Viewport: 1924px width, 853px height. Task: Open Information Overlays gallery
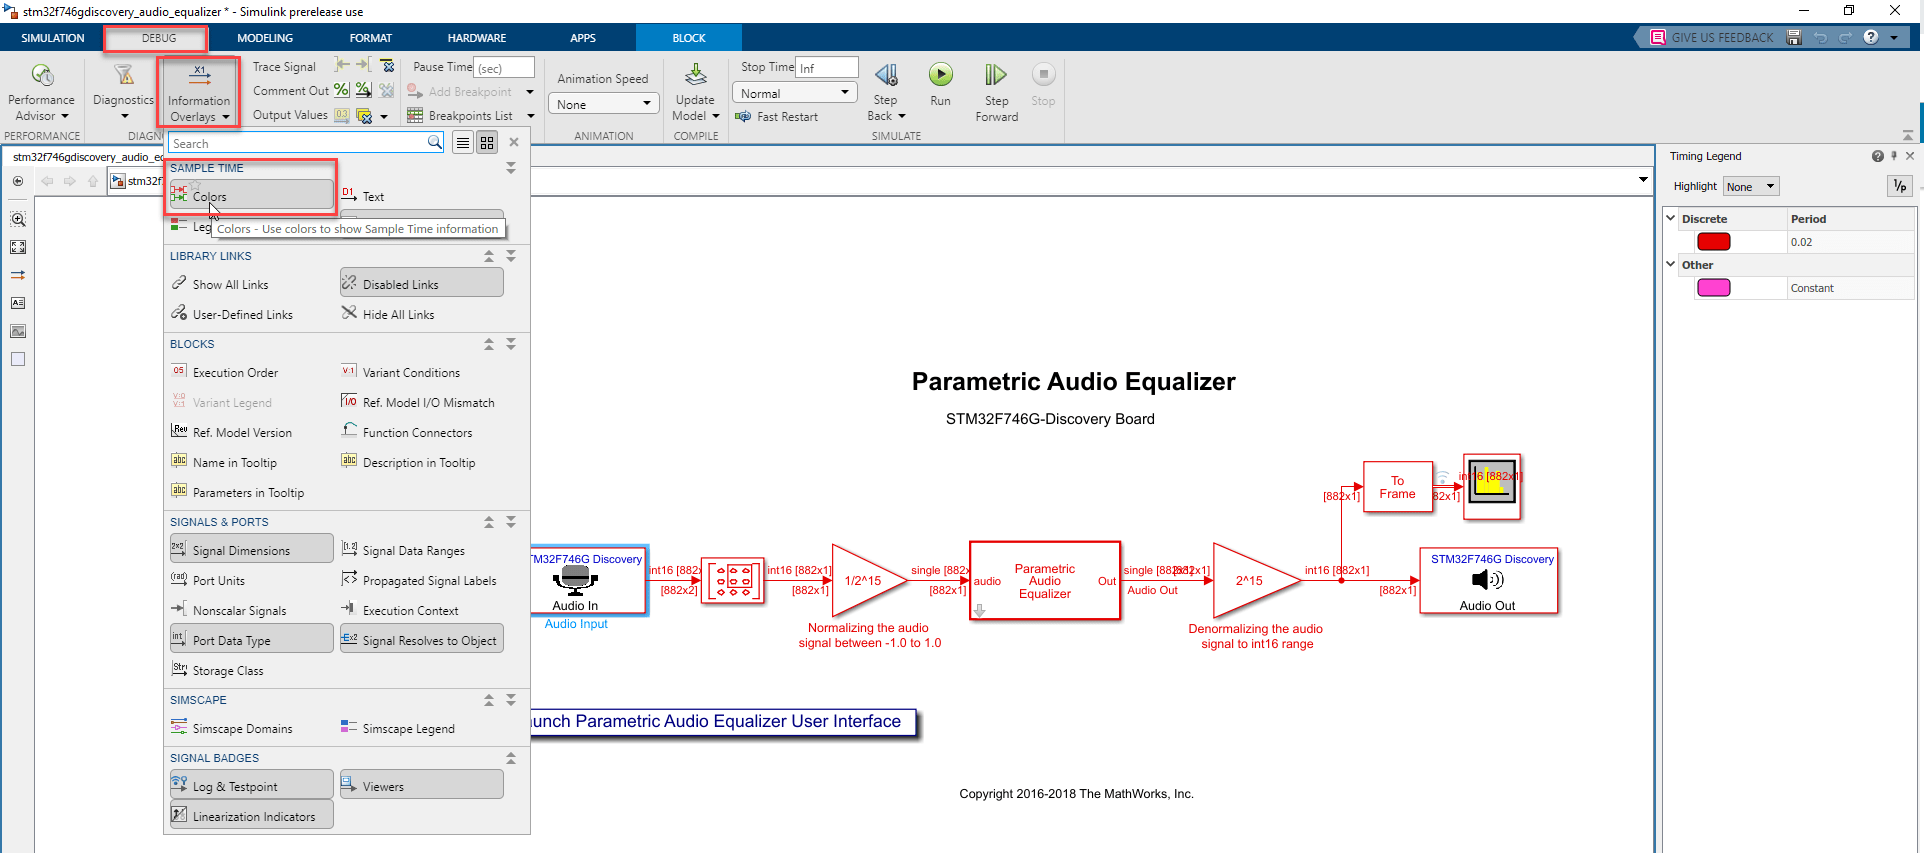point(198,93)
